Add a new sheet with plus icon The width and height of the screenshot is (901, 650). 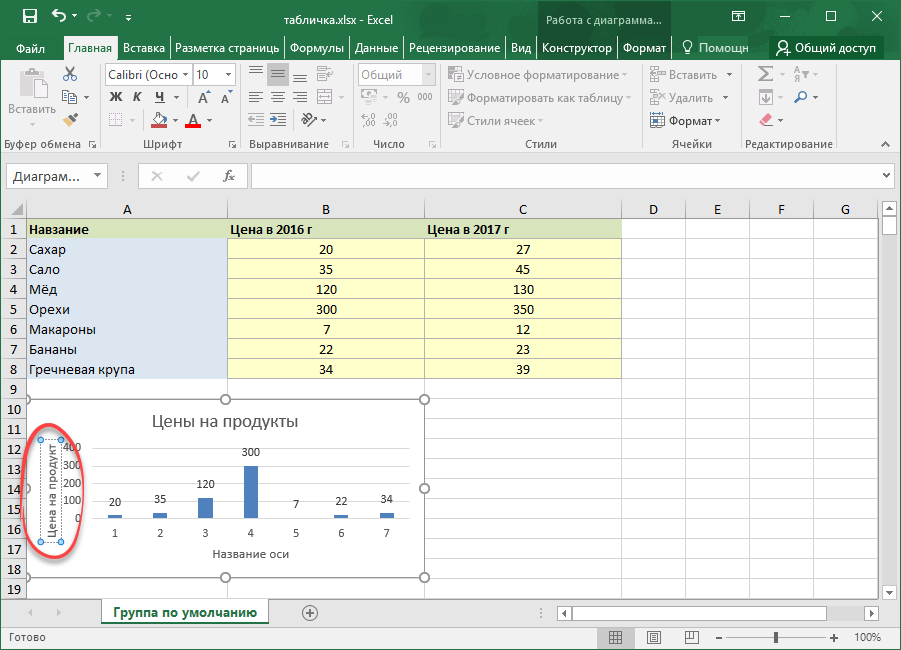coord(310,612)
